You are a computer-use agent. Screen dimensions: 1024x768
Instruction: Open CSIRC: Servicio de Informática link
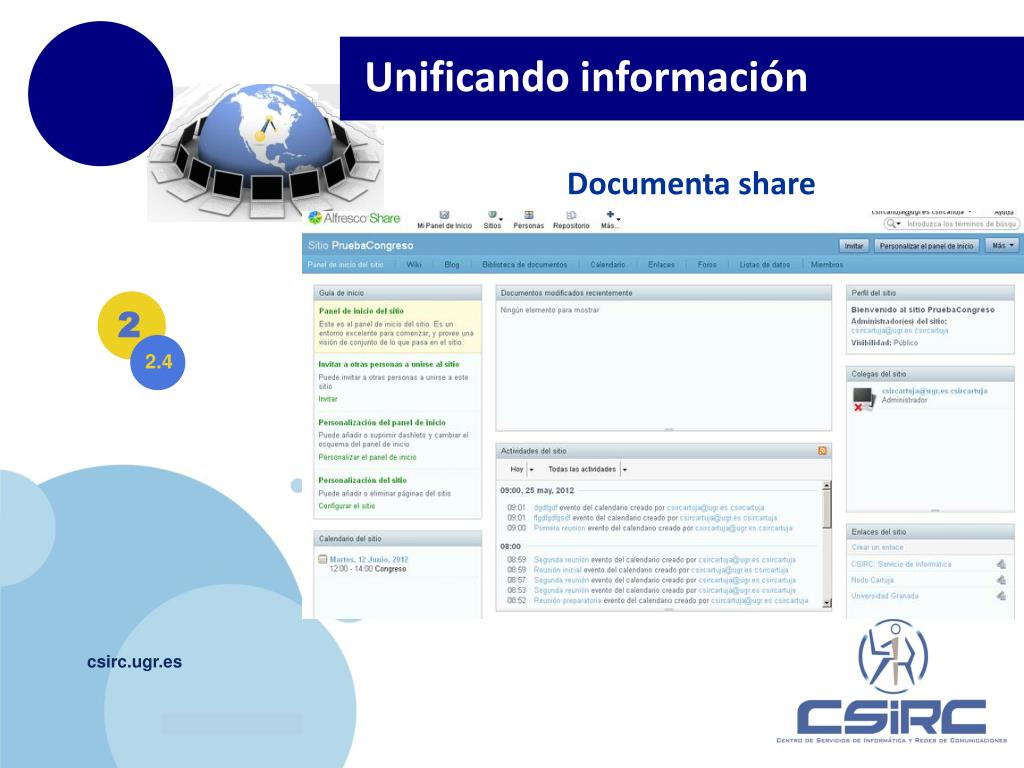click(x=901, y=564)
